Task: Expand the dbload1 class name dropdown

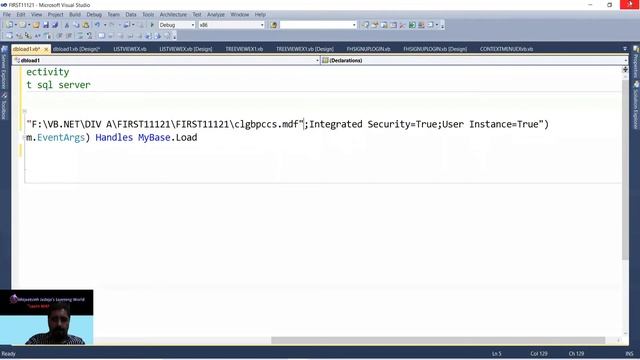Action: pyautogui.click(x=317, y=60)
